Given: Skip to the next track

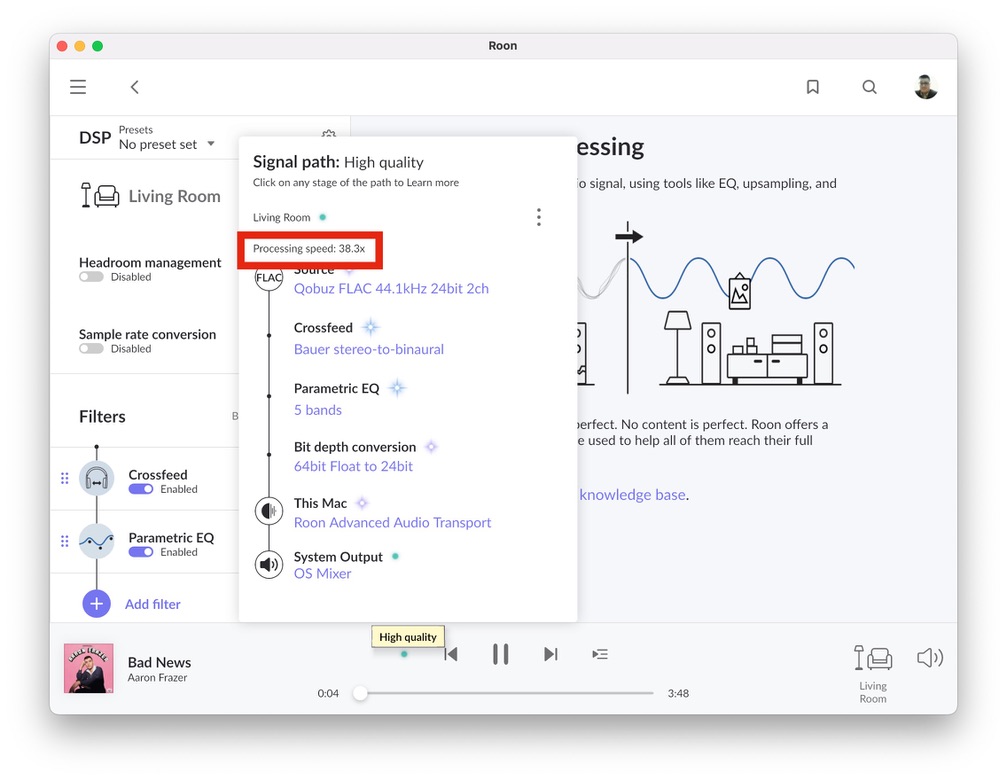Looking at the screenshot, I should (x=550, y=654).
